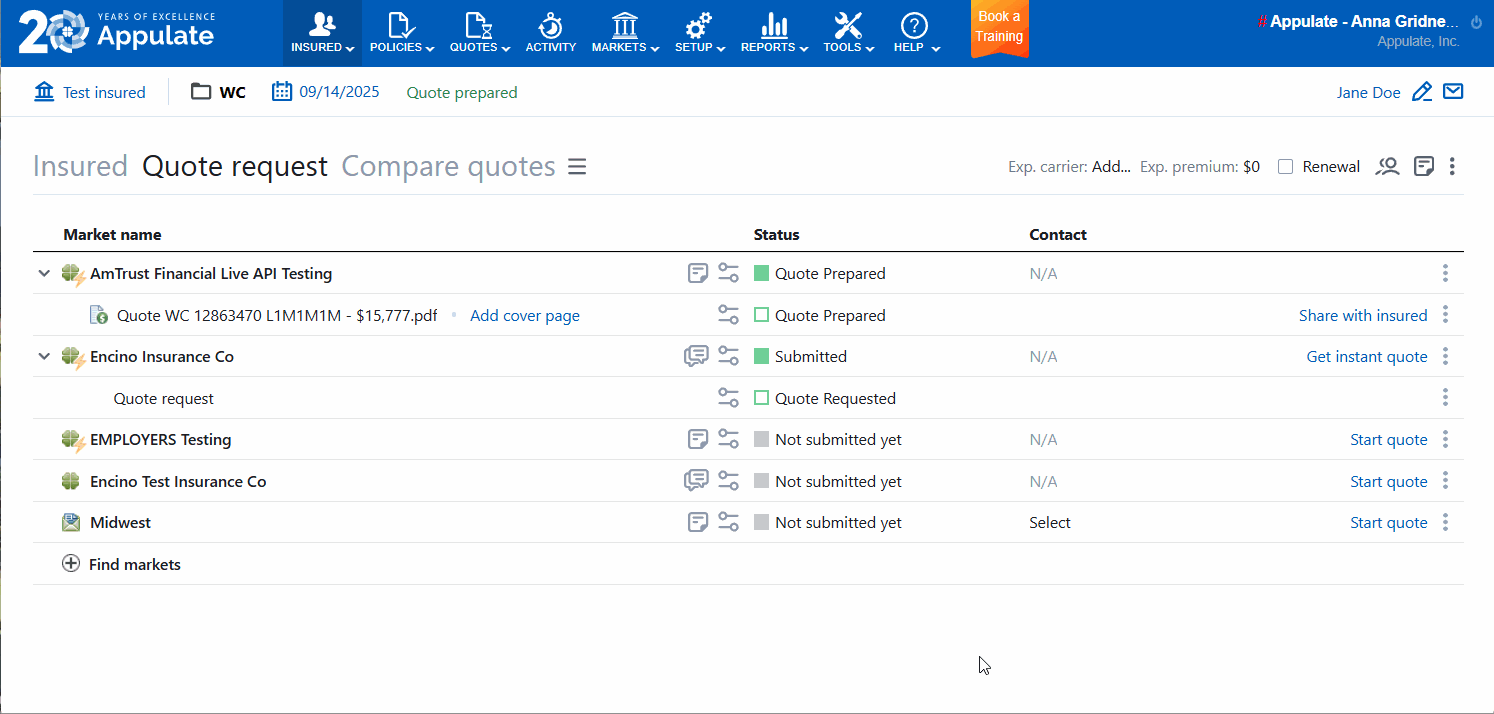Open the Policies menu

(401, 33)
